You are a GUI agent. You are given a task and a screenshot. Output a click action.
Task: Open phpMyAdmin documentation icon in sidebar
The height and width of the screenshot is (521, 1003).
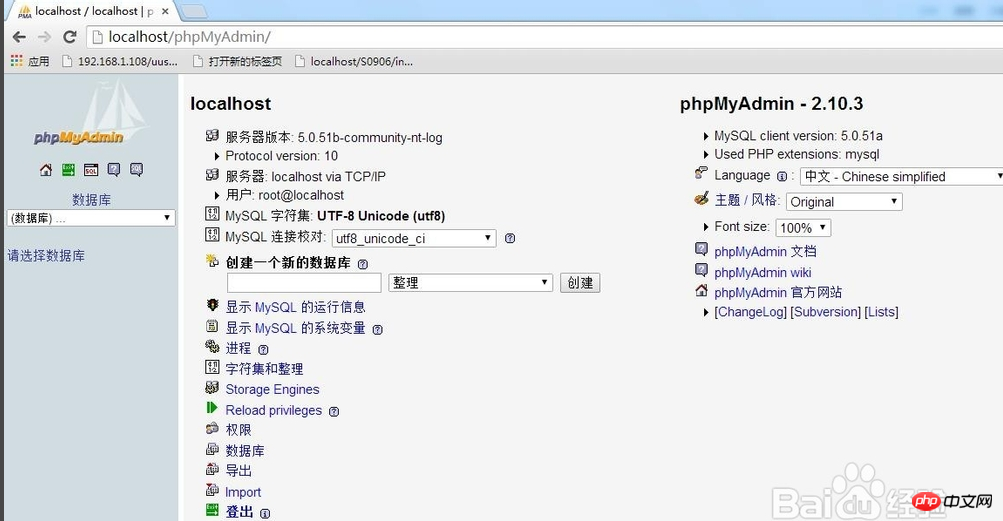[114, 170]
